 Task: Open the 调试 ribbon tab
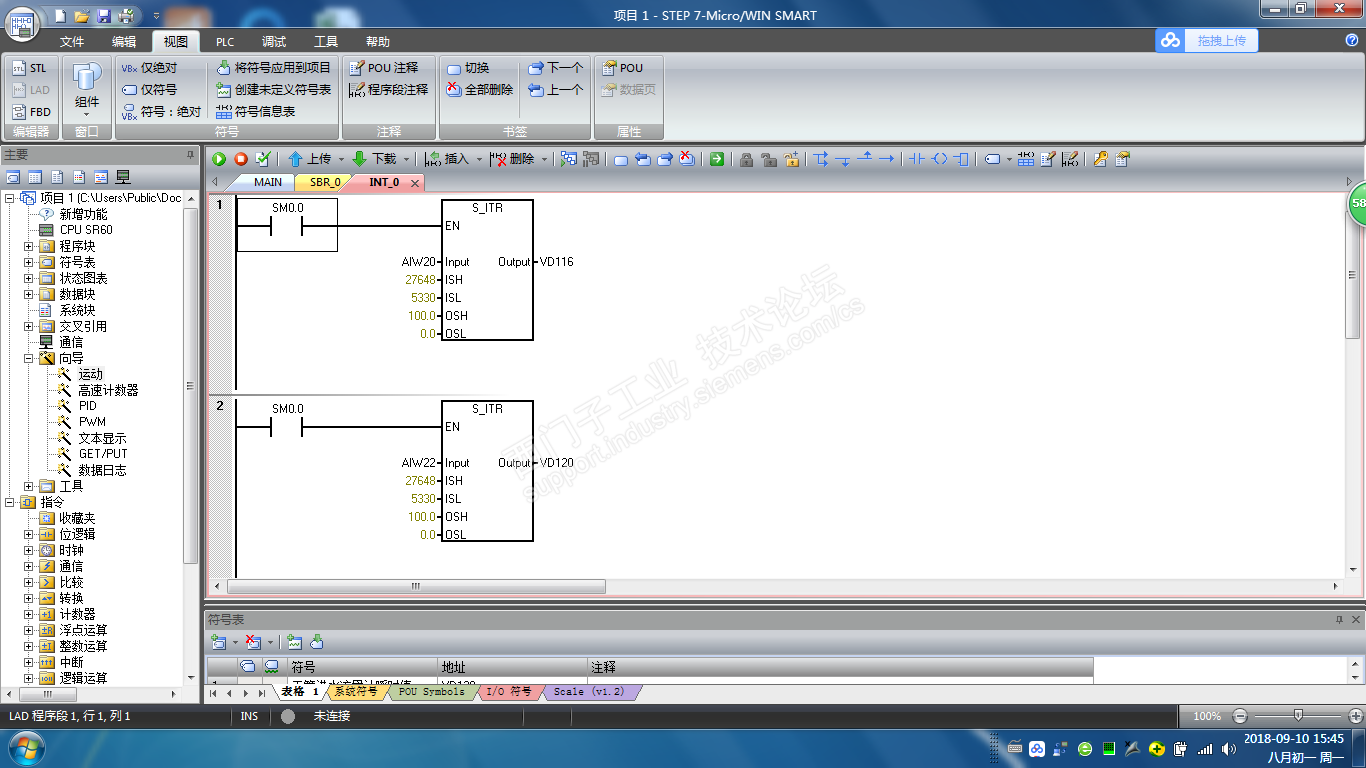point(274,42)
